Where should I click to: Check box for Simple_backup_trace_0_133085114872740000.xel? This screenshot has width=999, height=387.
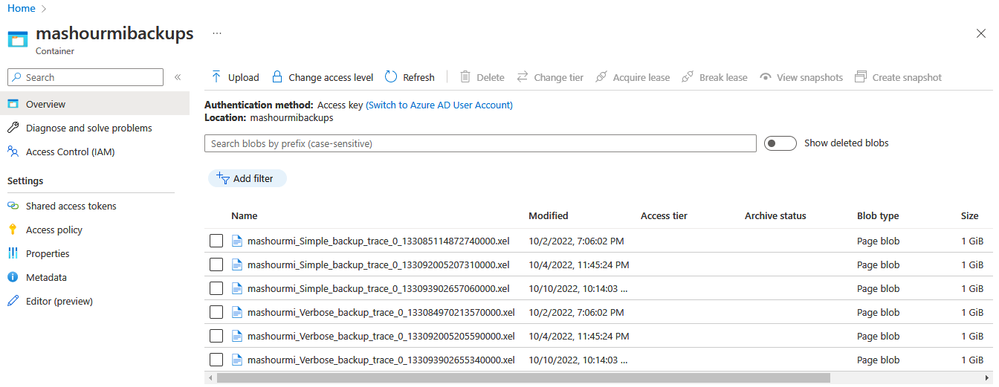click(217, 241)
